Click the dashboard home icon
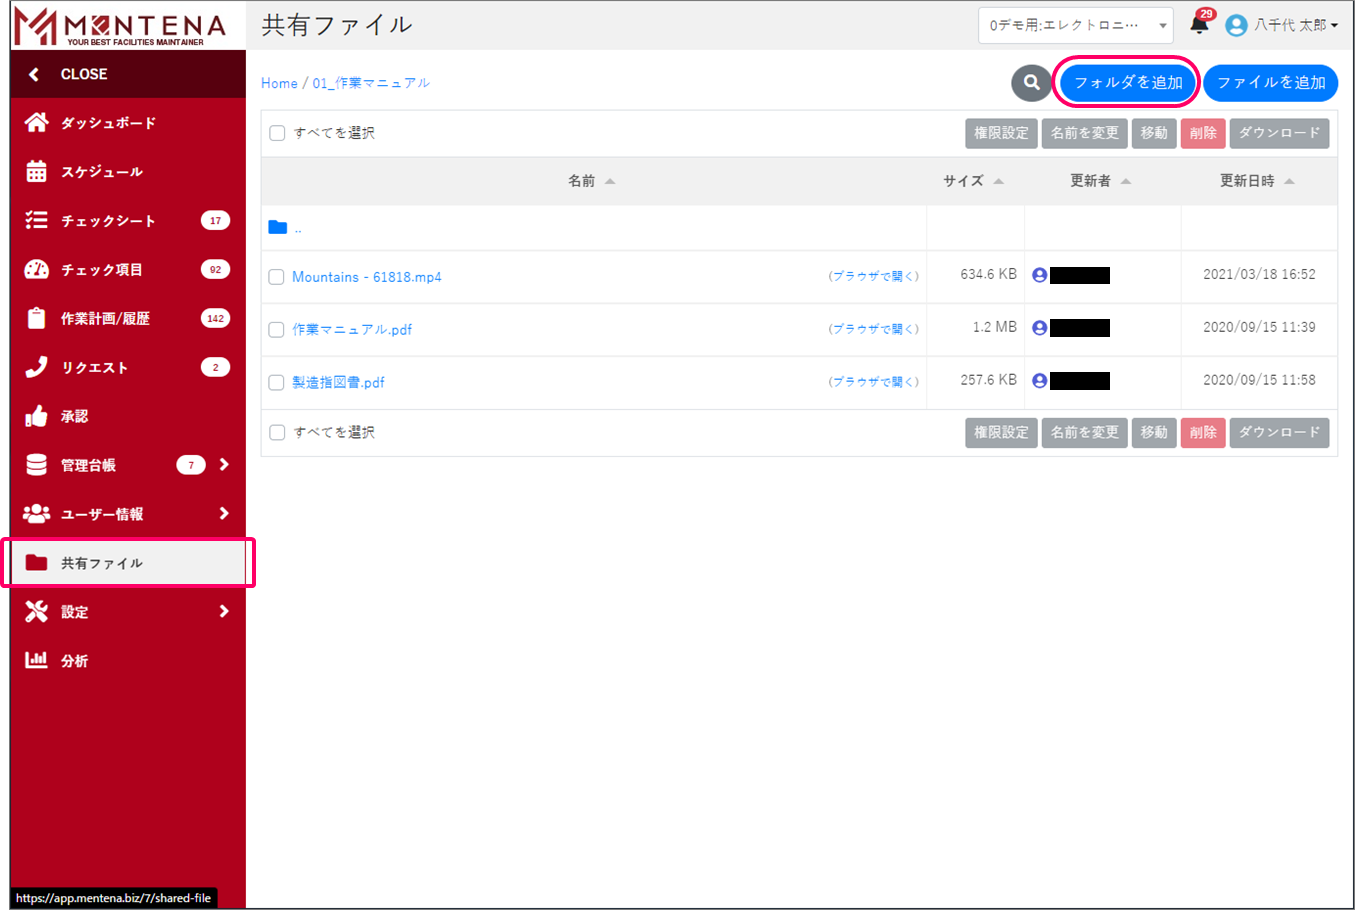The image size is (1355, 910). coord(36,123)
